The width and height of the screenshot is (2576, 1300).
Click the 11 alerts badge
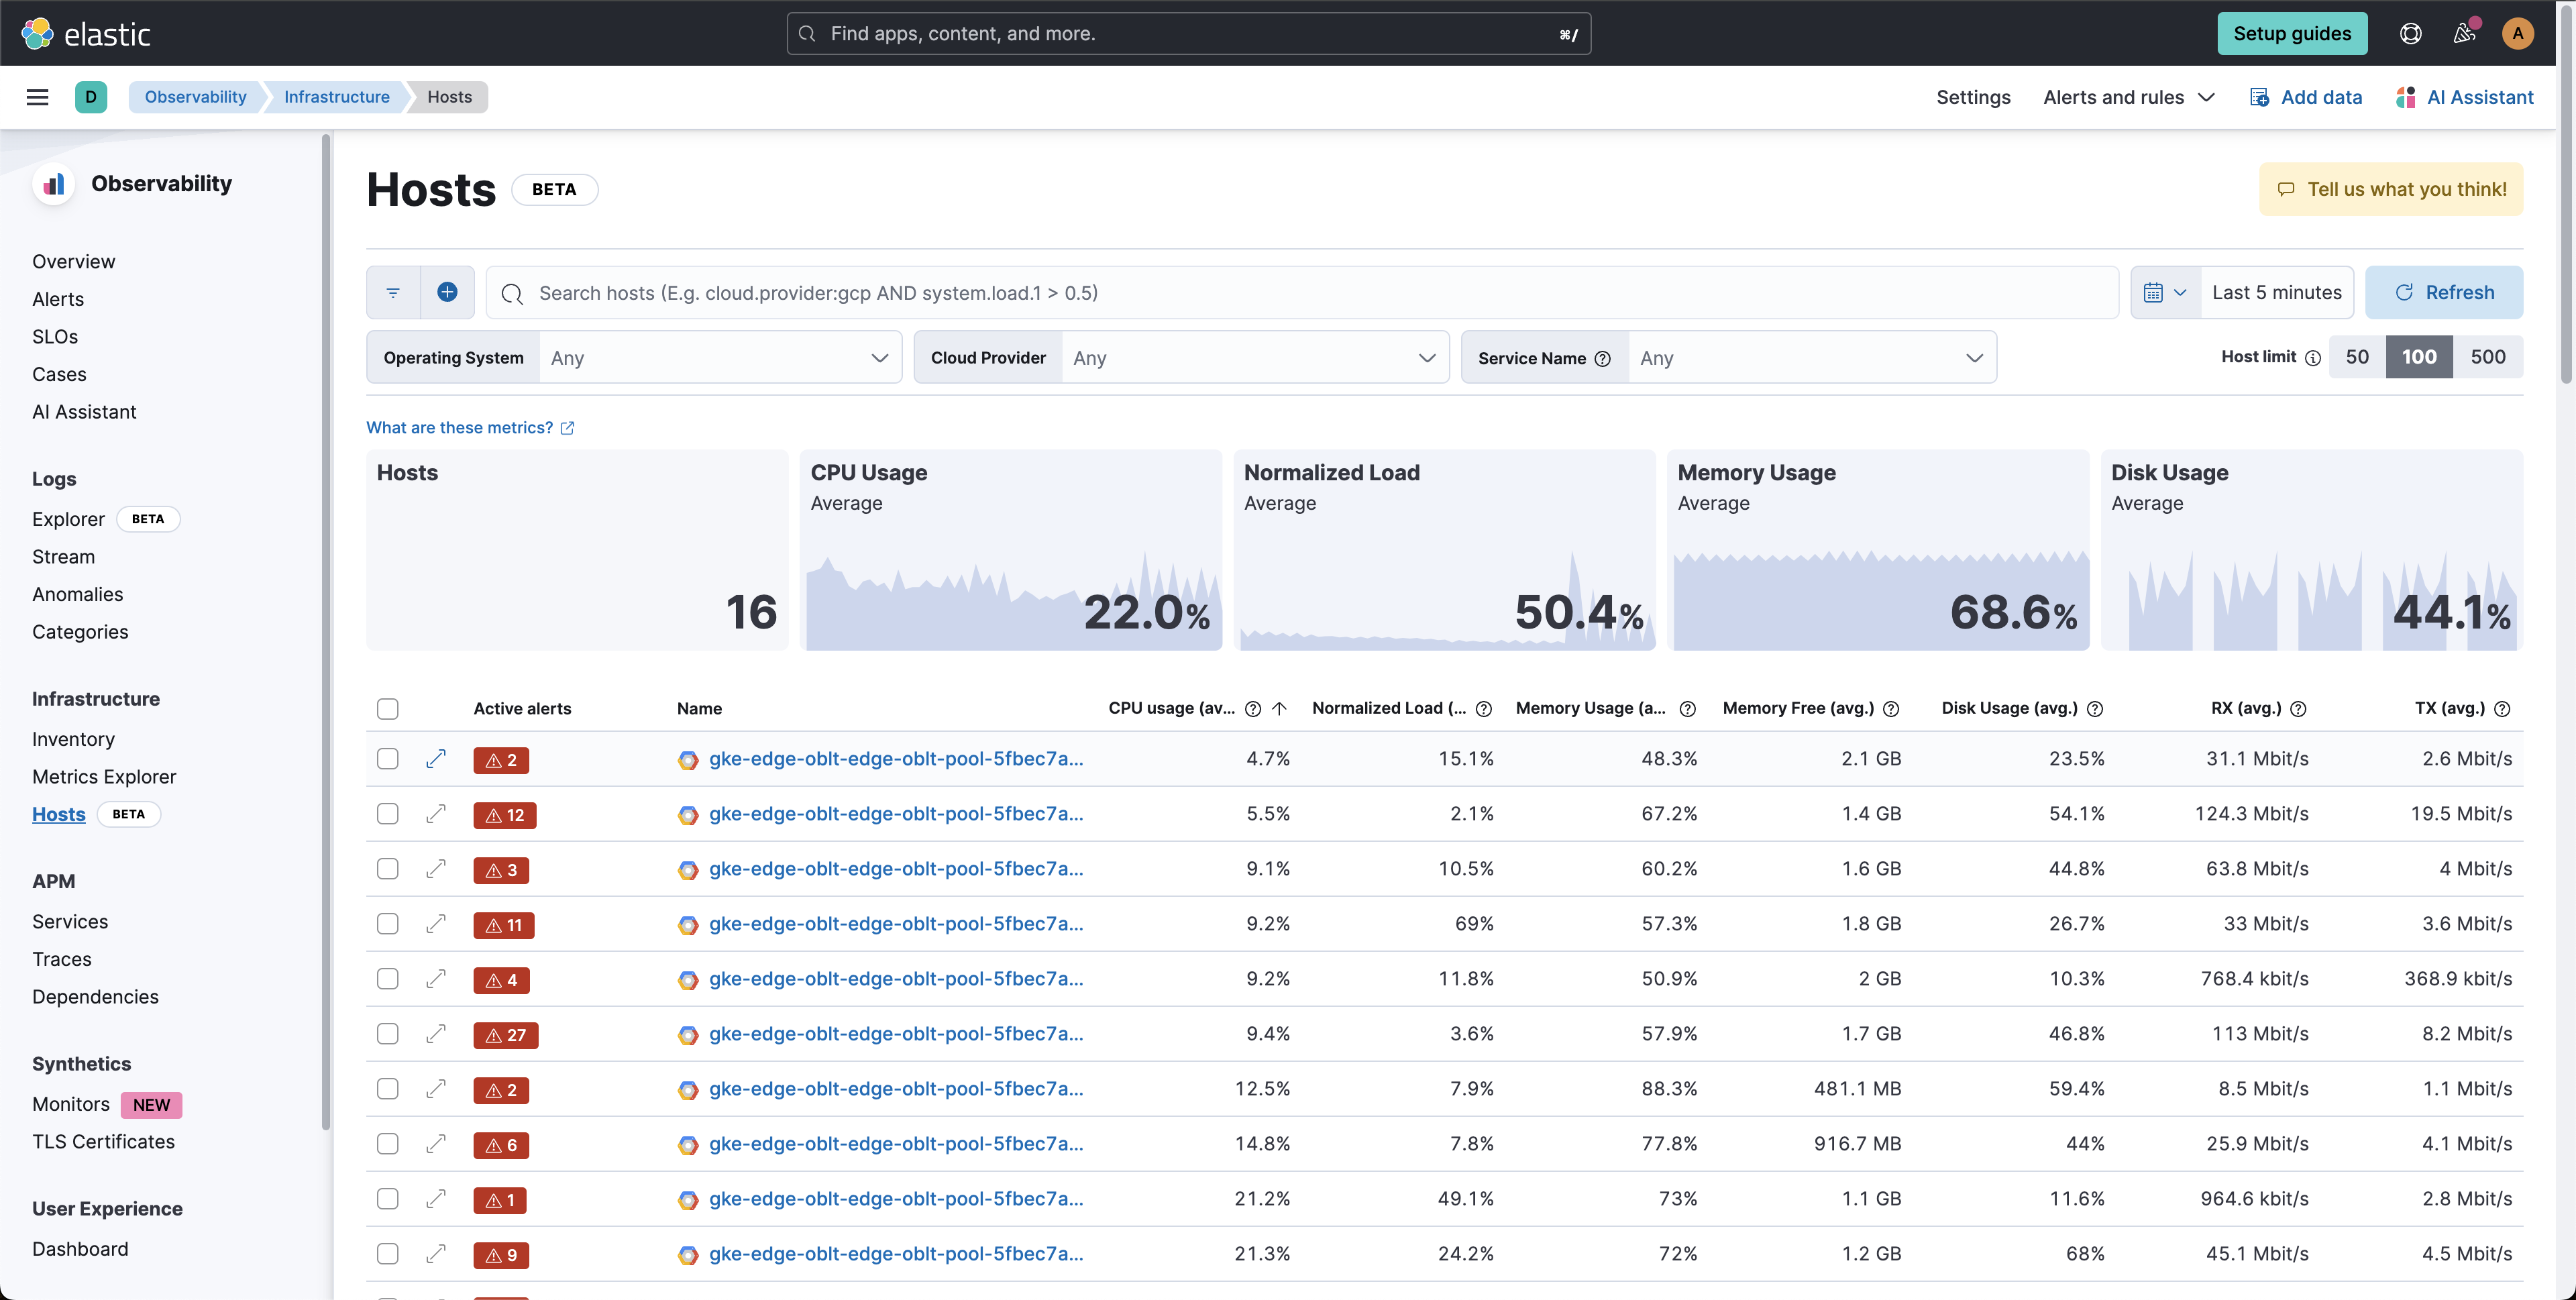tap(503, 925)
